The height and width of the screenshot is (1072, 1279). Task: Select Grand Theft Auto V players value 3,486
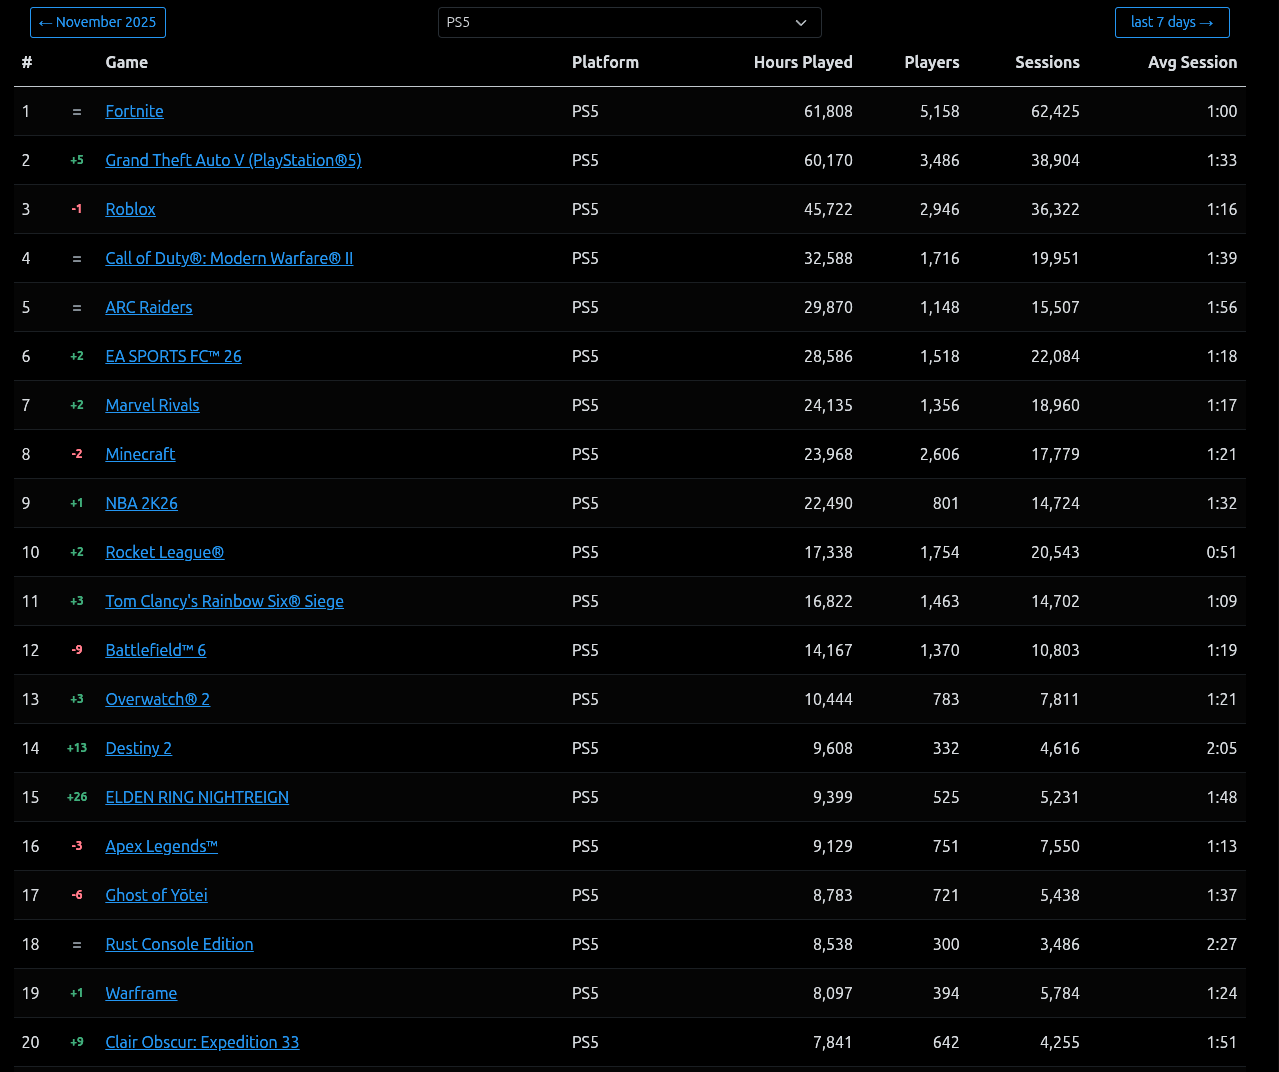pos(939,160)
